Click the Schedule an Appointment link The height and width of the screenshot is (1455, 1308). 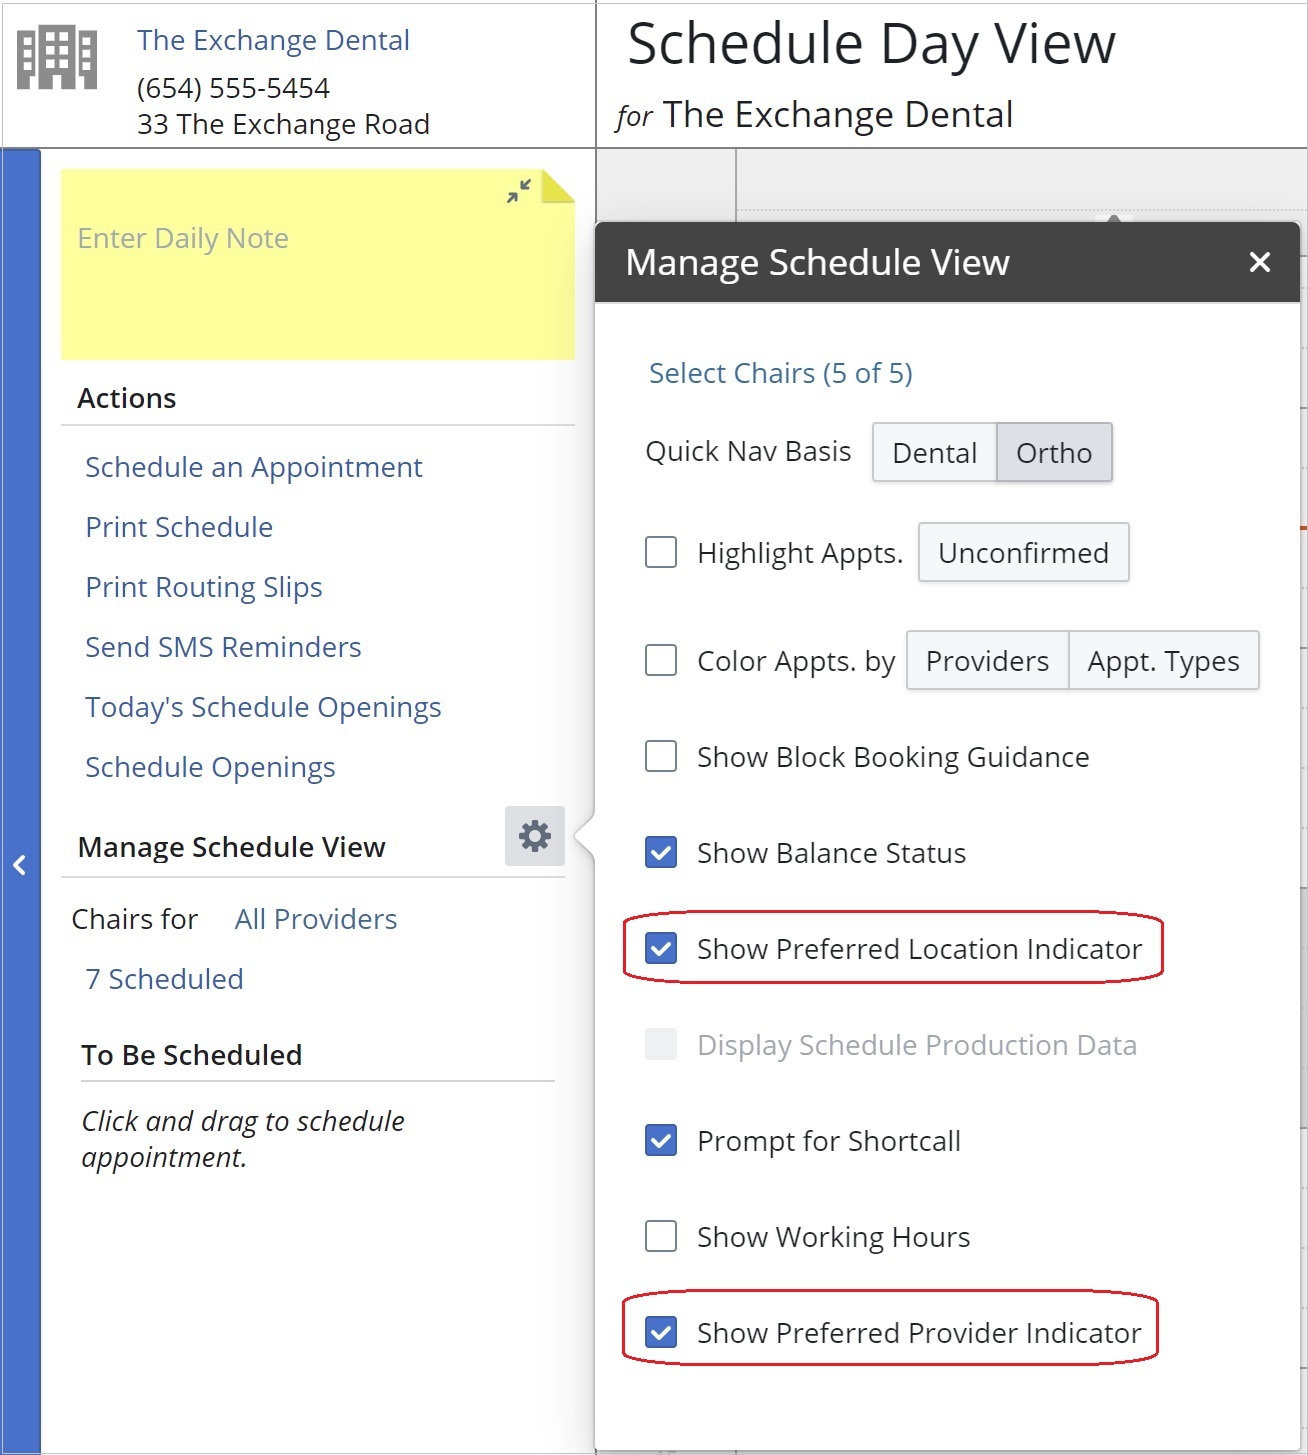point(253,467)
